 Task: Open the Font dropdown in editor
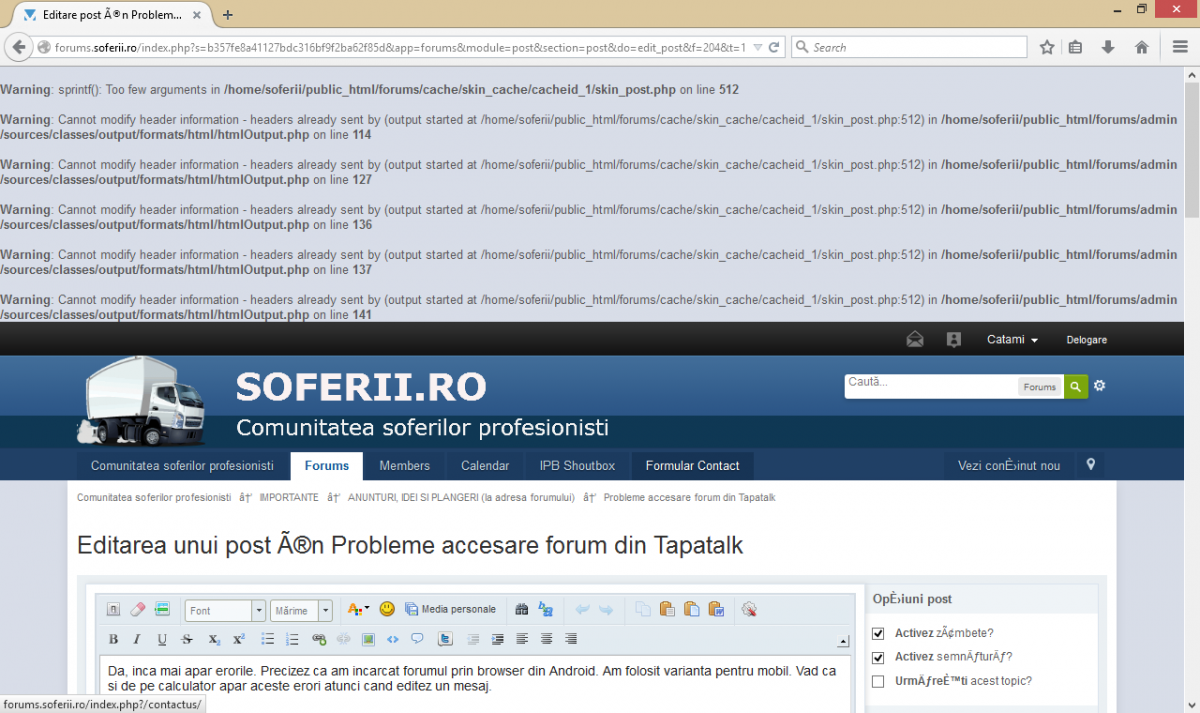pyautogui.click(x=225, y=610)
